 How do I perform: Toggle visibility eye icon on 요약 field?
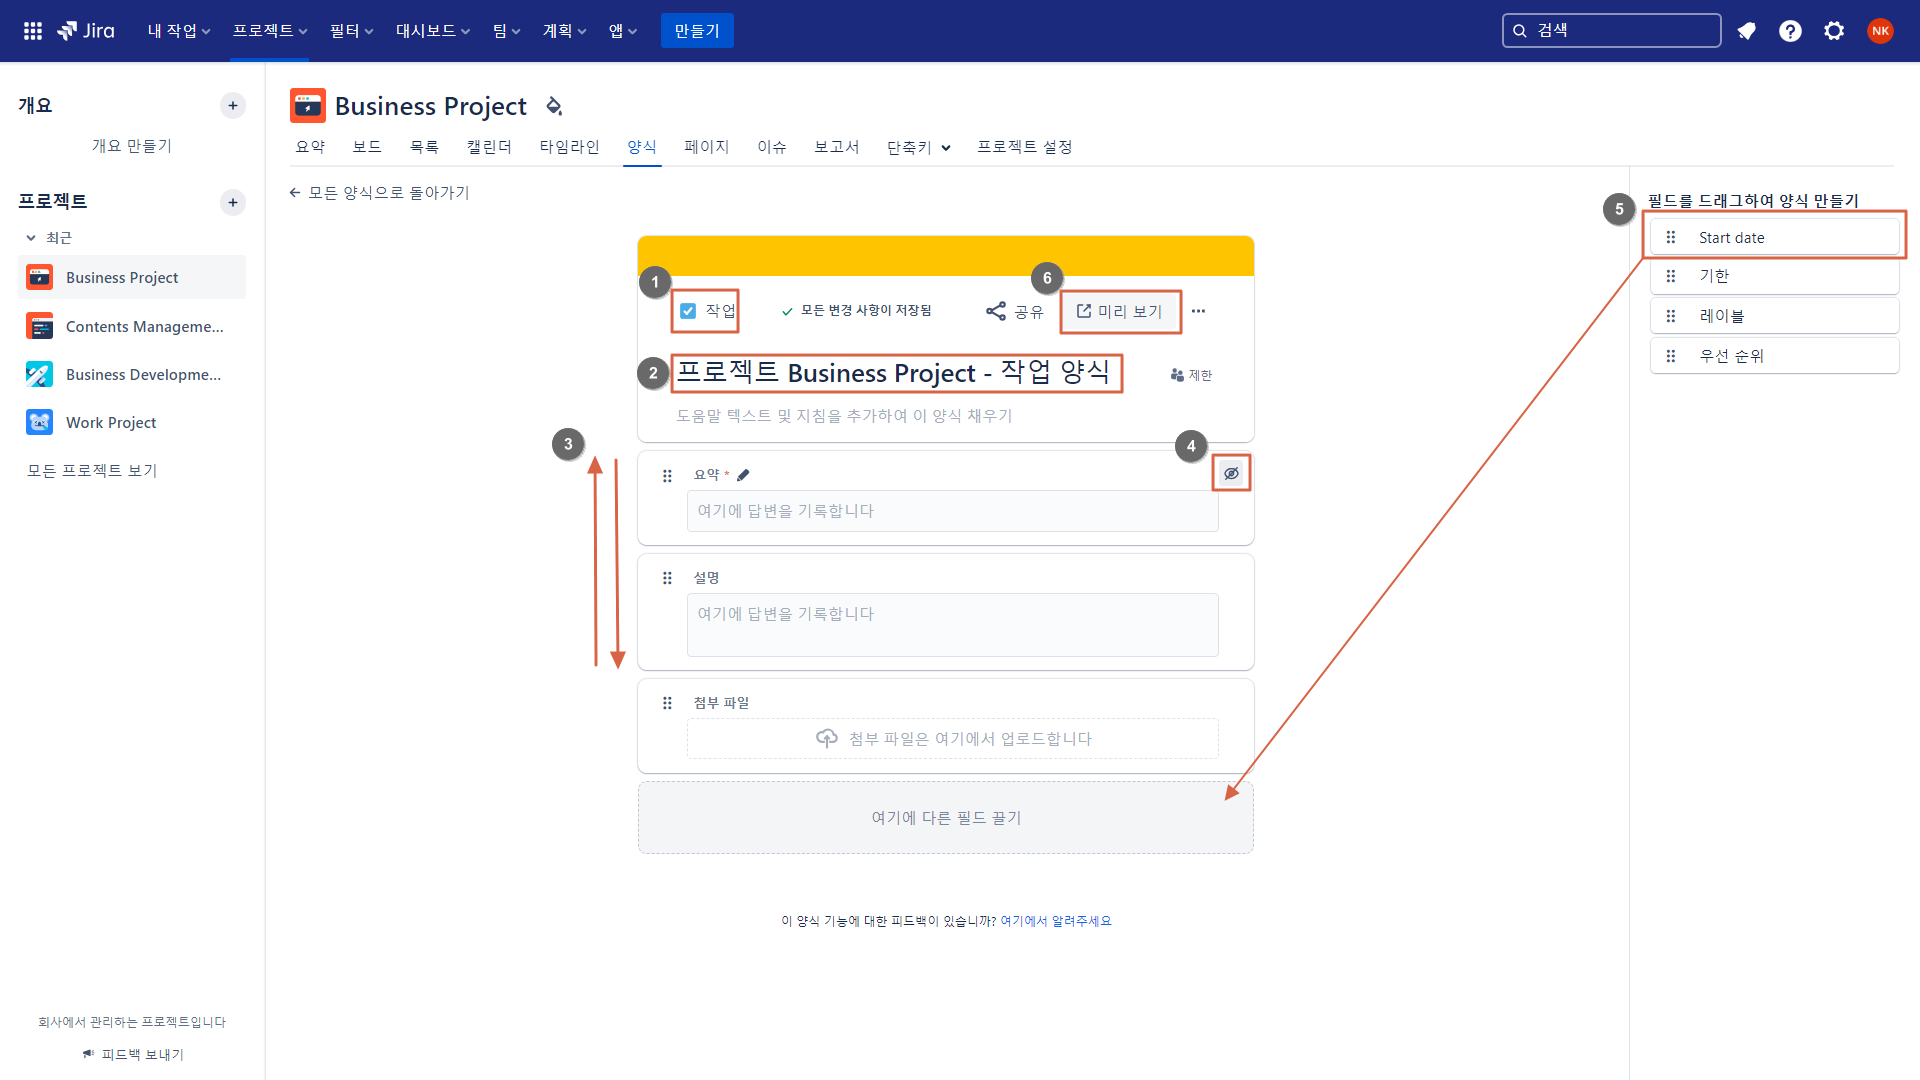(1231, 473)
